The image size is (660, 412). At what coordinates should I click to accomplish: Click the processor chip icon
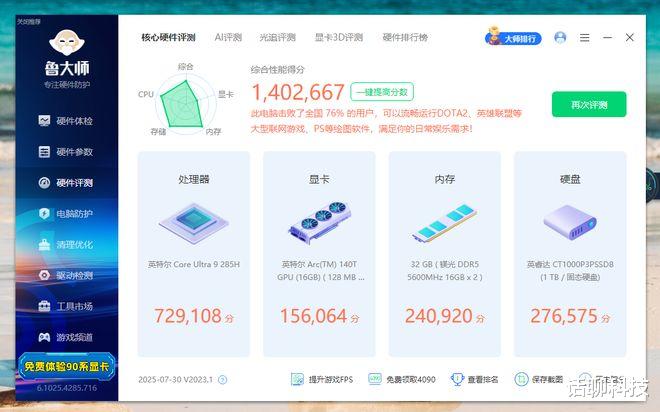point(194,223)
